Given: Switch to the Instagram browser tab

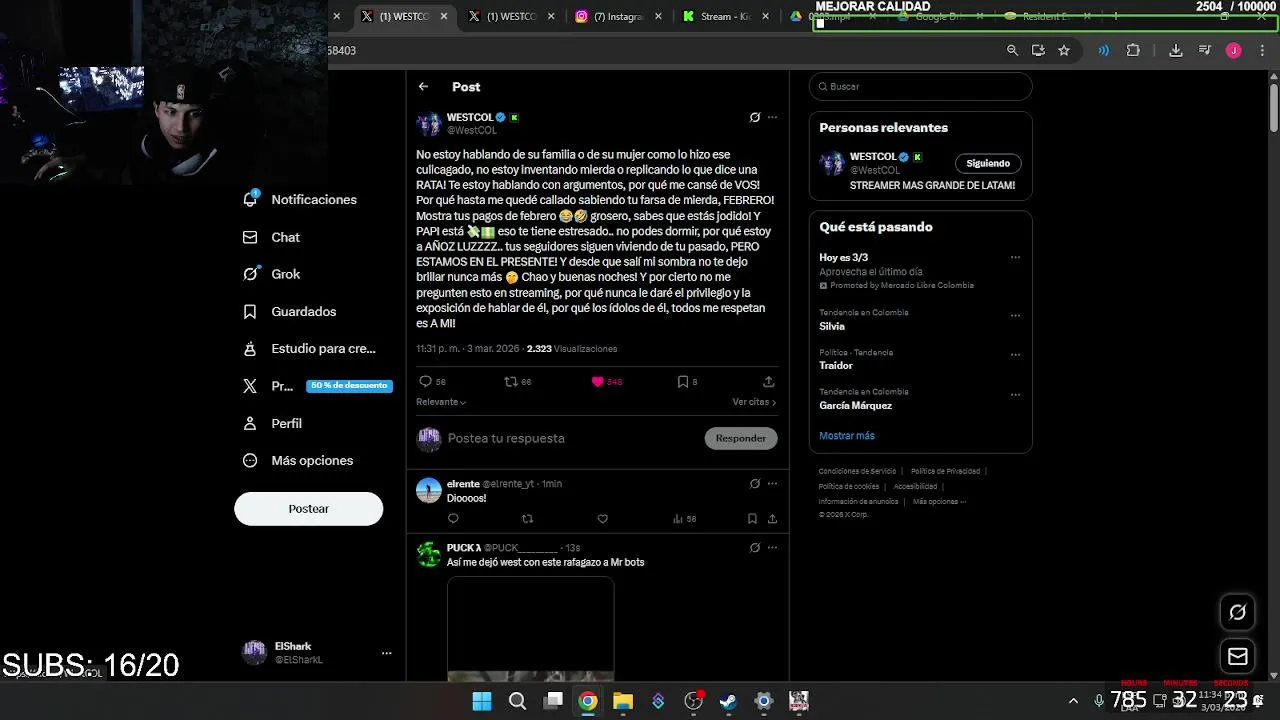Looking at the screenshot, I should point(616,16).
